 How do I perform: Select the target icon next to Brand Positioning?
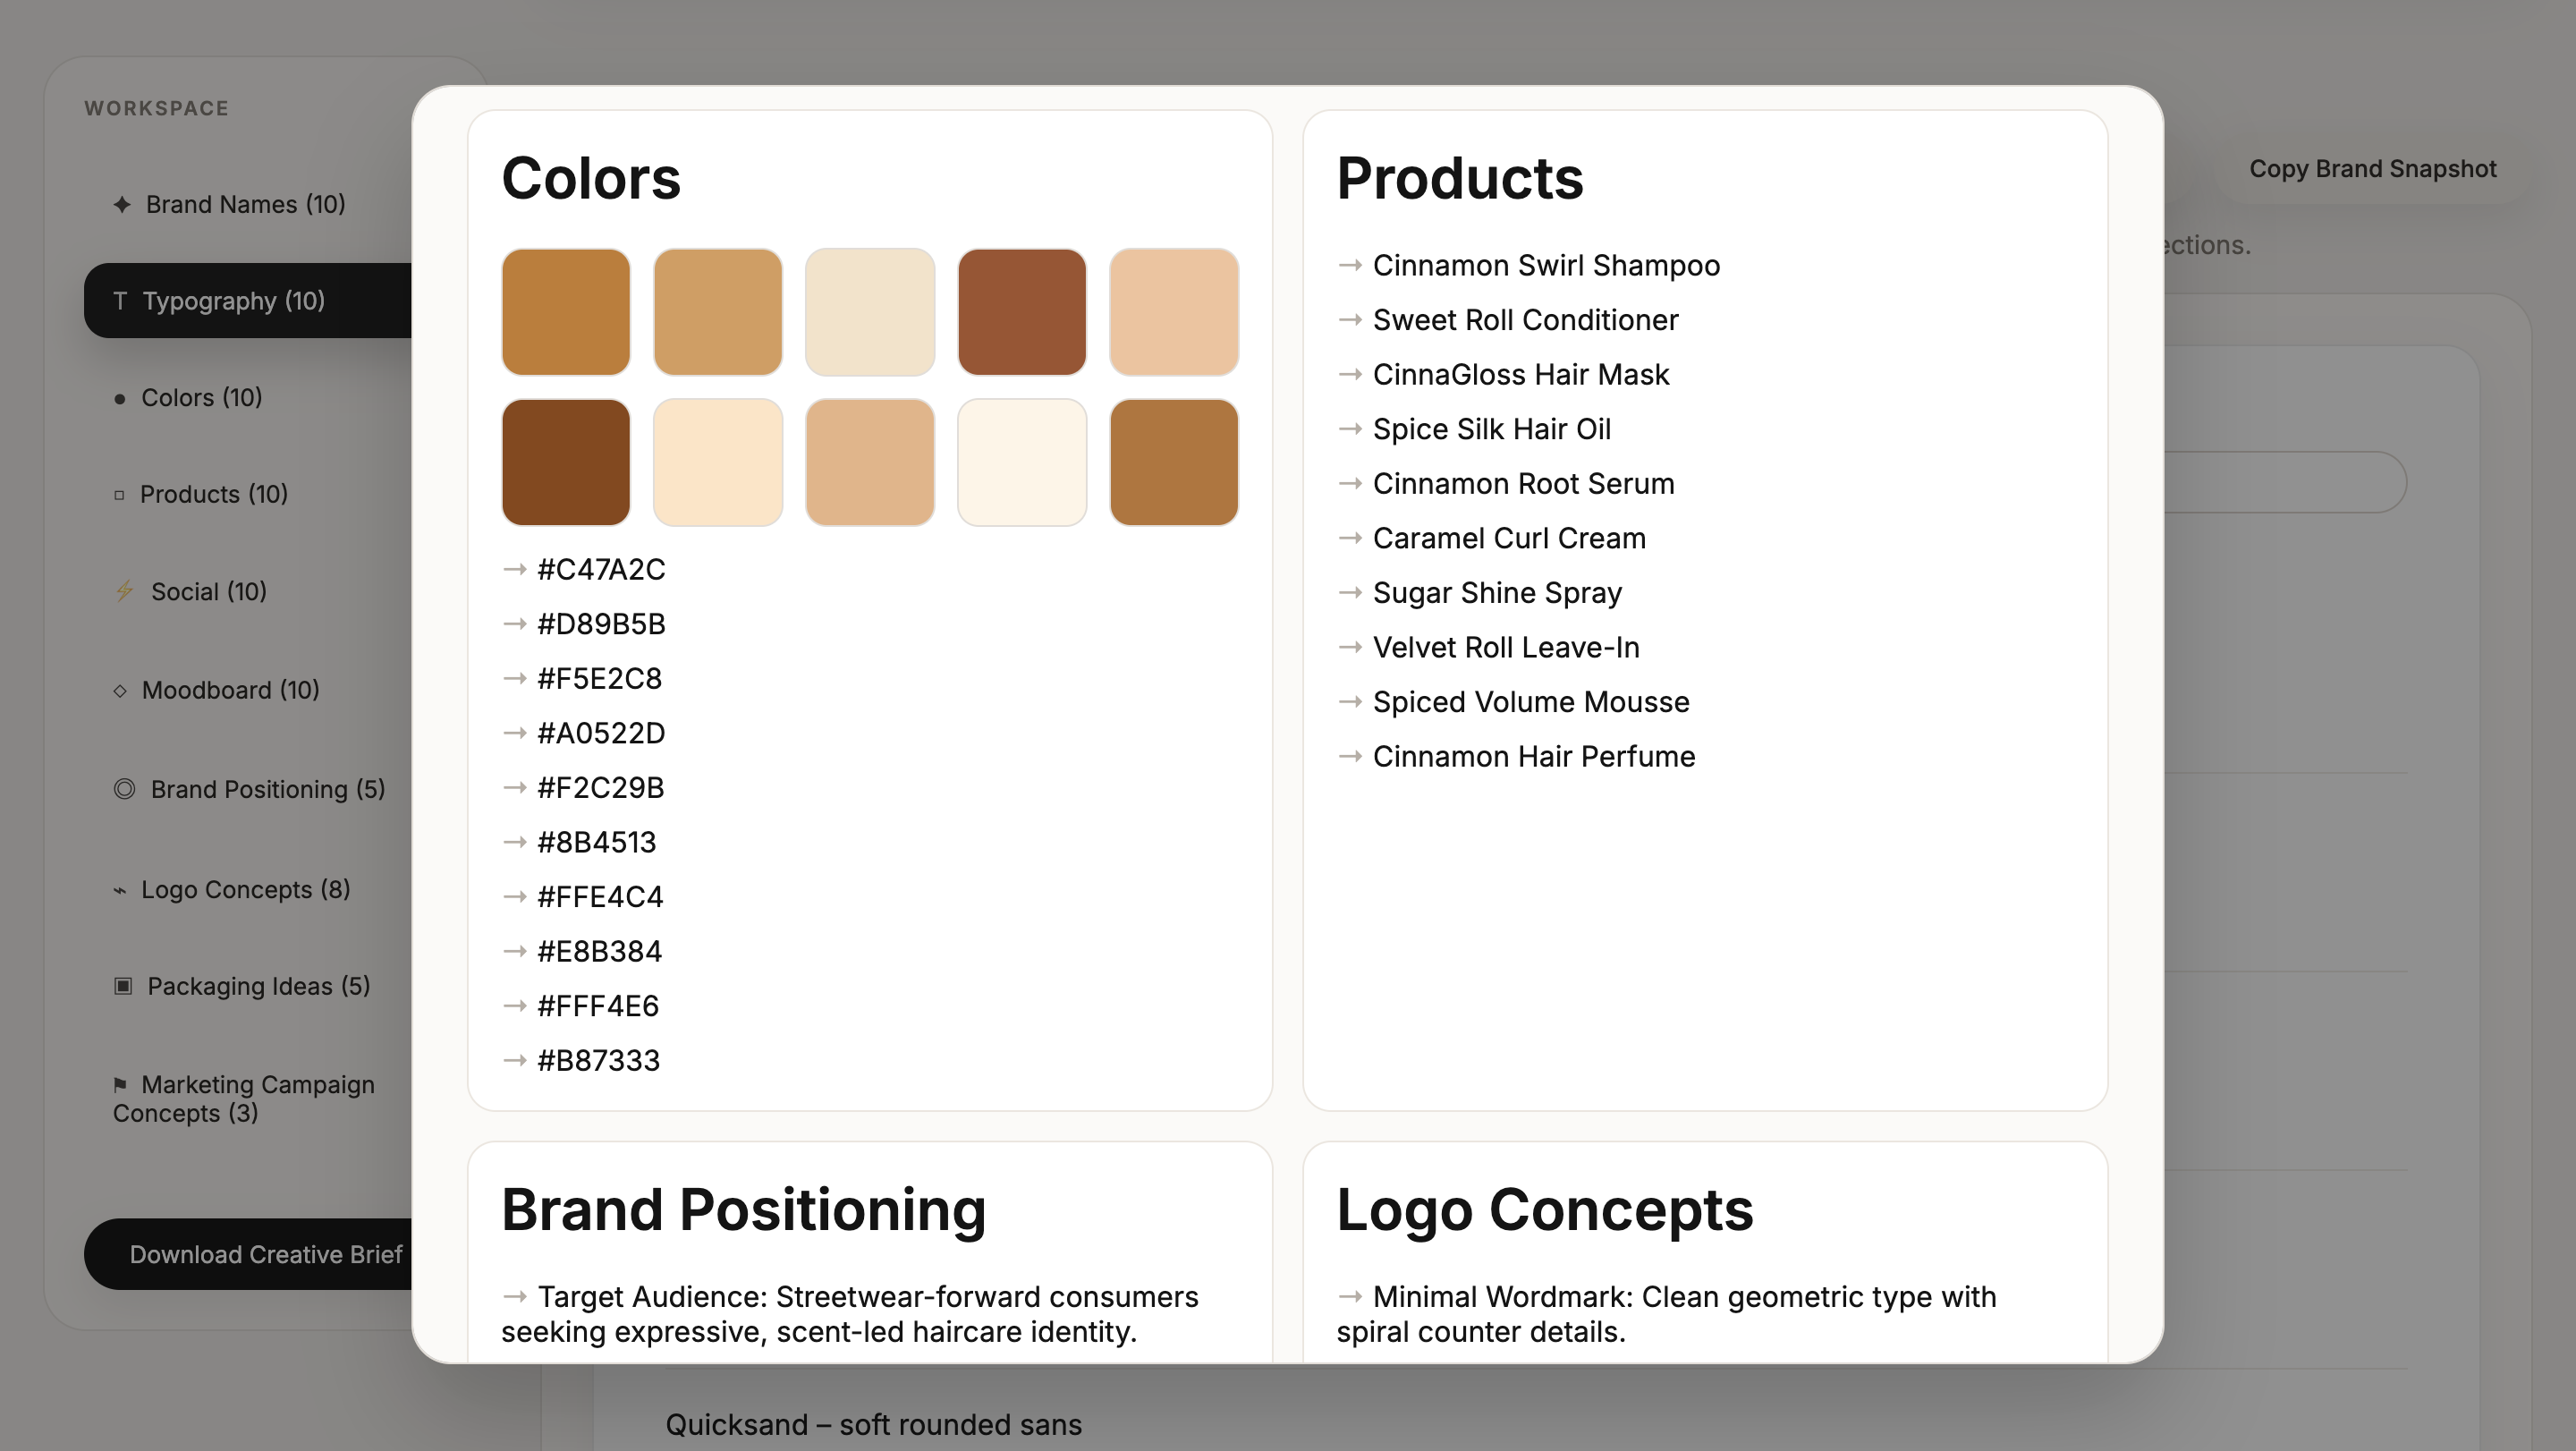pos(122,789)
